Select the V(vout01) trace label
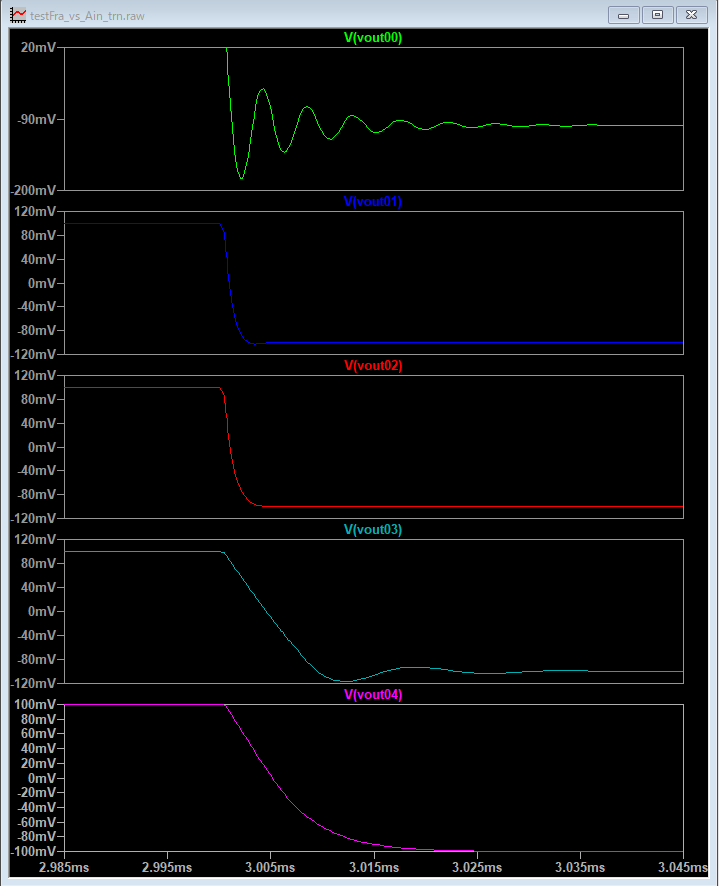Viewport: 719px width, 886px height. click(373, 202)
